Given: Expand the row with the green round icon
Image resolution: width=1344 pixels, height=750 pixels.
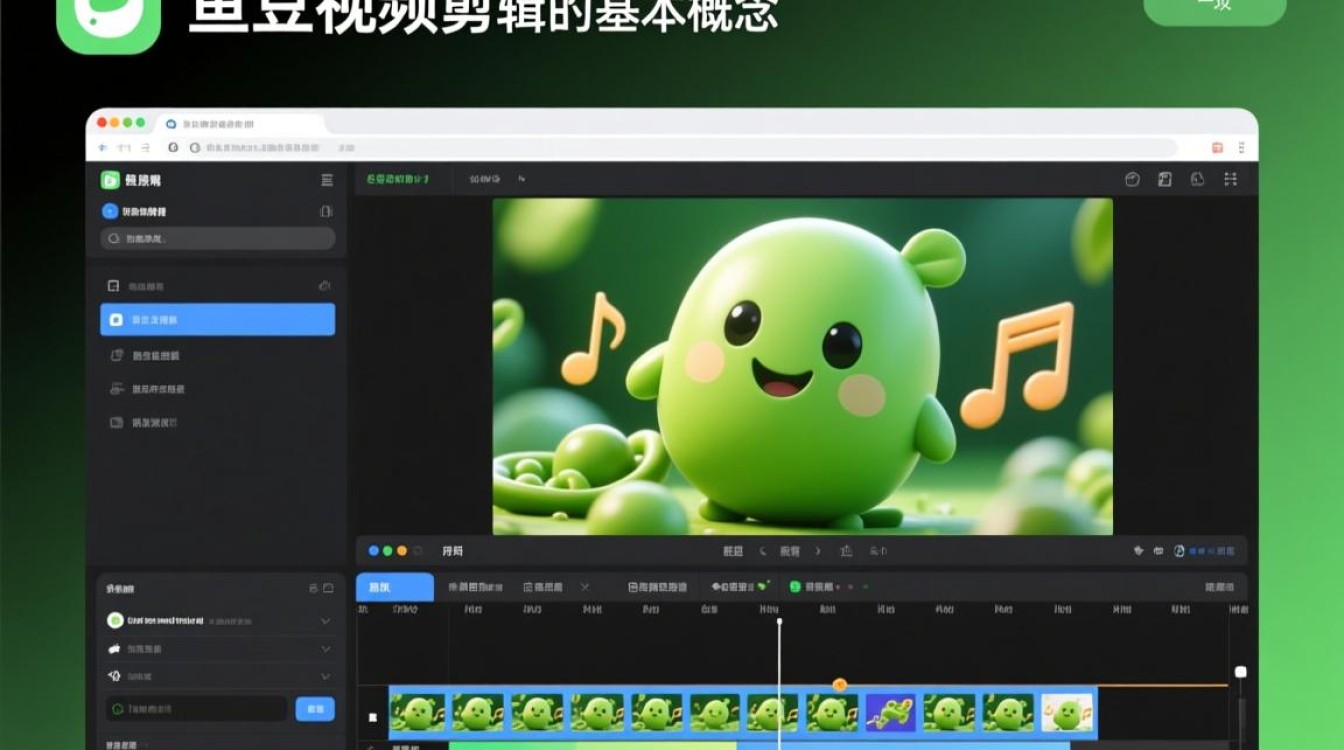Looking at the screenshot, I should tap(325, 621).
